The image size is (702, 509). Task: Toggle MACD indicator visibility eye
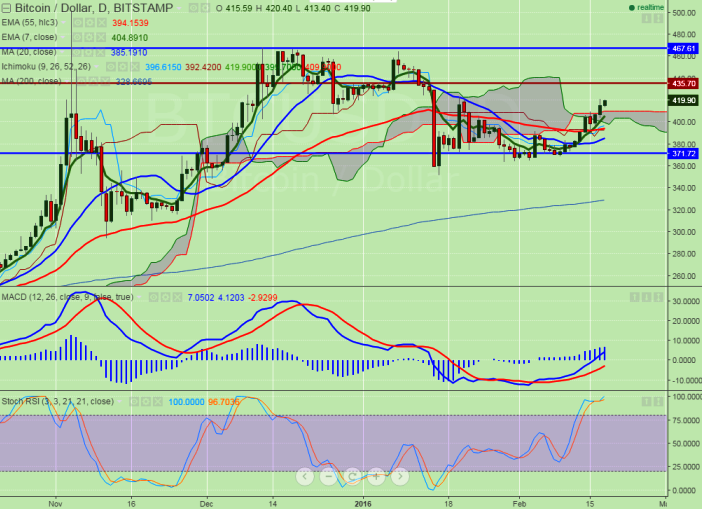[154, 297]
